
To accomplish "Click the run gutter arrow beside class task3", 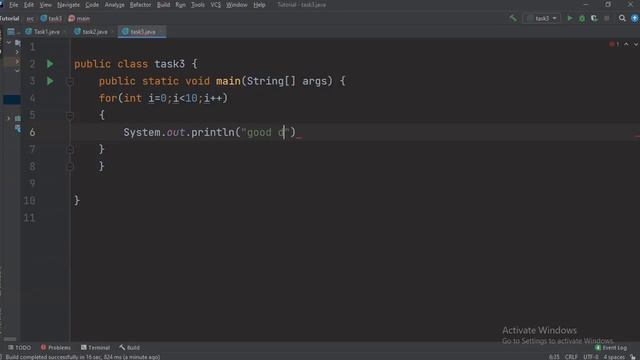I will coord(50,64).
